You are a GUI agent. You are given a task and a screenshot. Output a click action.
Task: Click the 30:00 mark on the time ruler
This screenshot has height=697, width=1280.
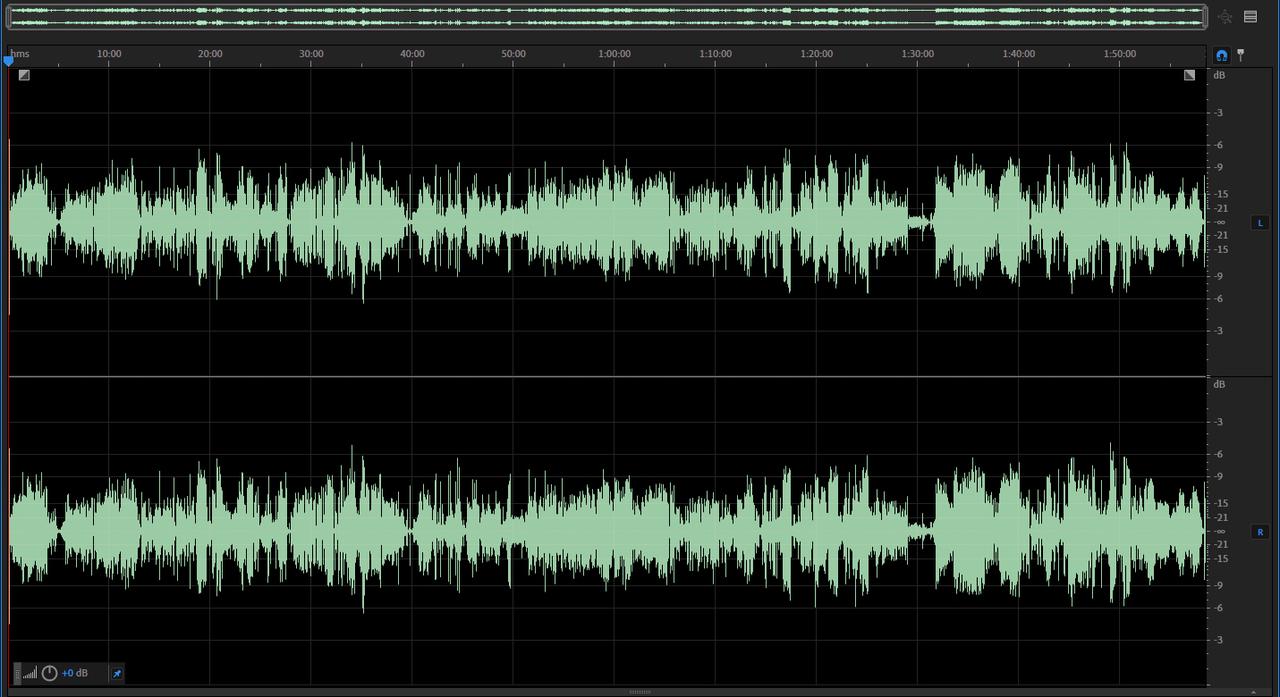coord(311,54)
